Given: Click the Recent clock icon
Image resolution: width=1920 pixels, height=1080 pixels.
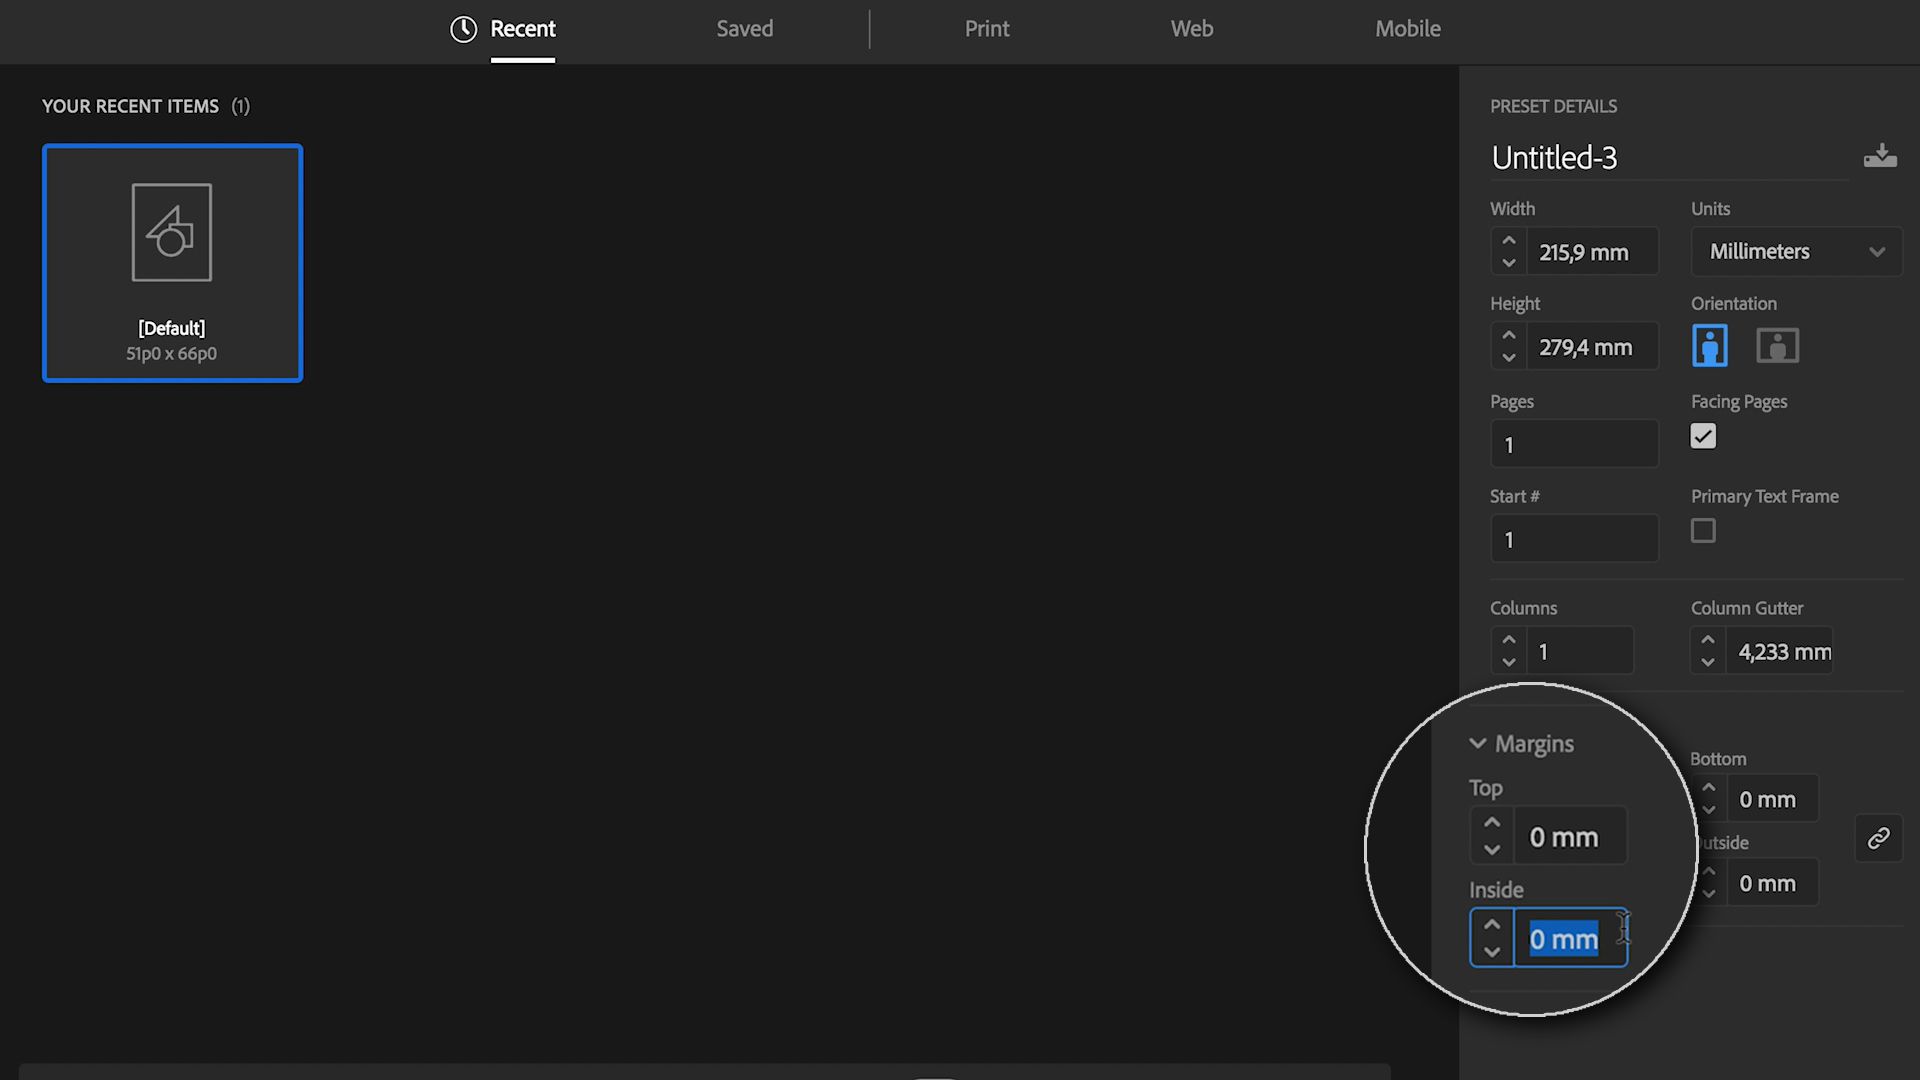Looking at the screenshot, I should 463,29.
